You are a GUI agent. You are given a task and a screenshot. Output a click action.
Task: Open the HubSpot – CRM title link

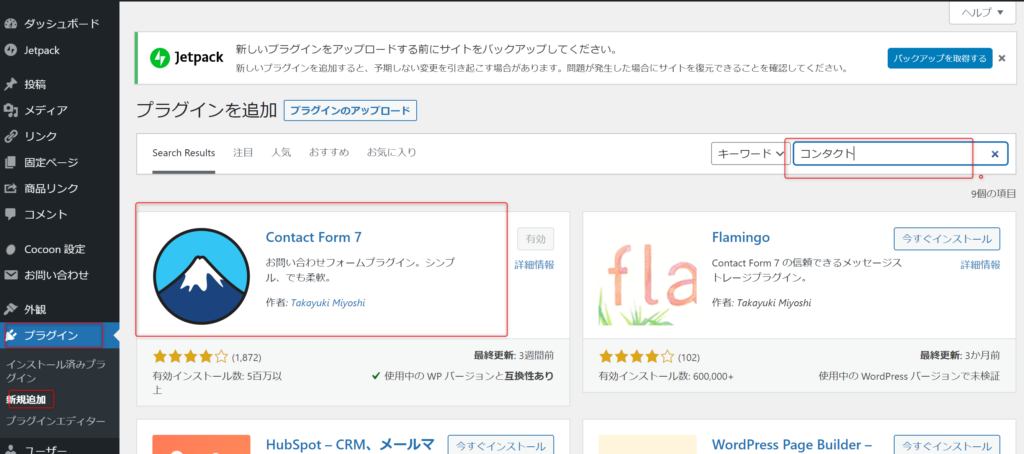pos(350,445)
